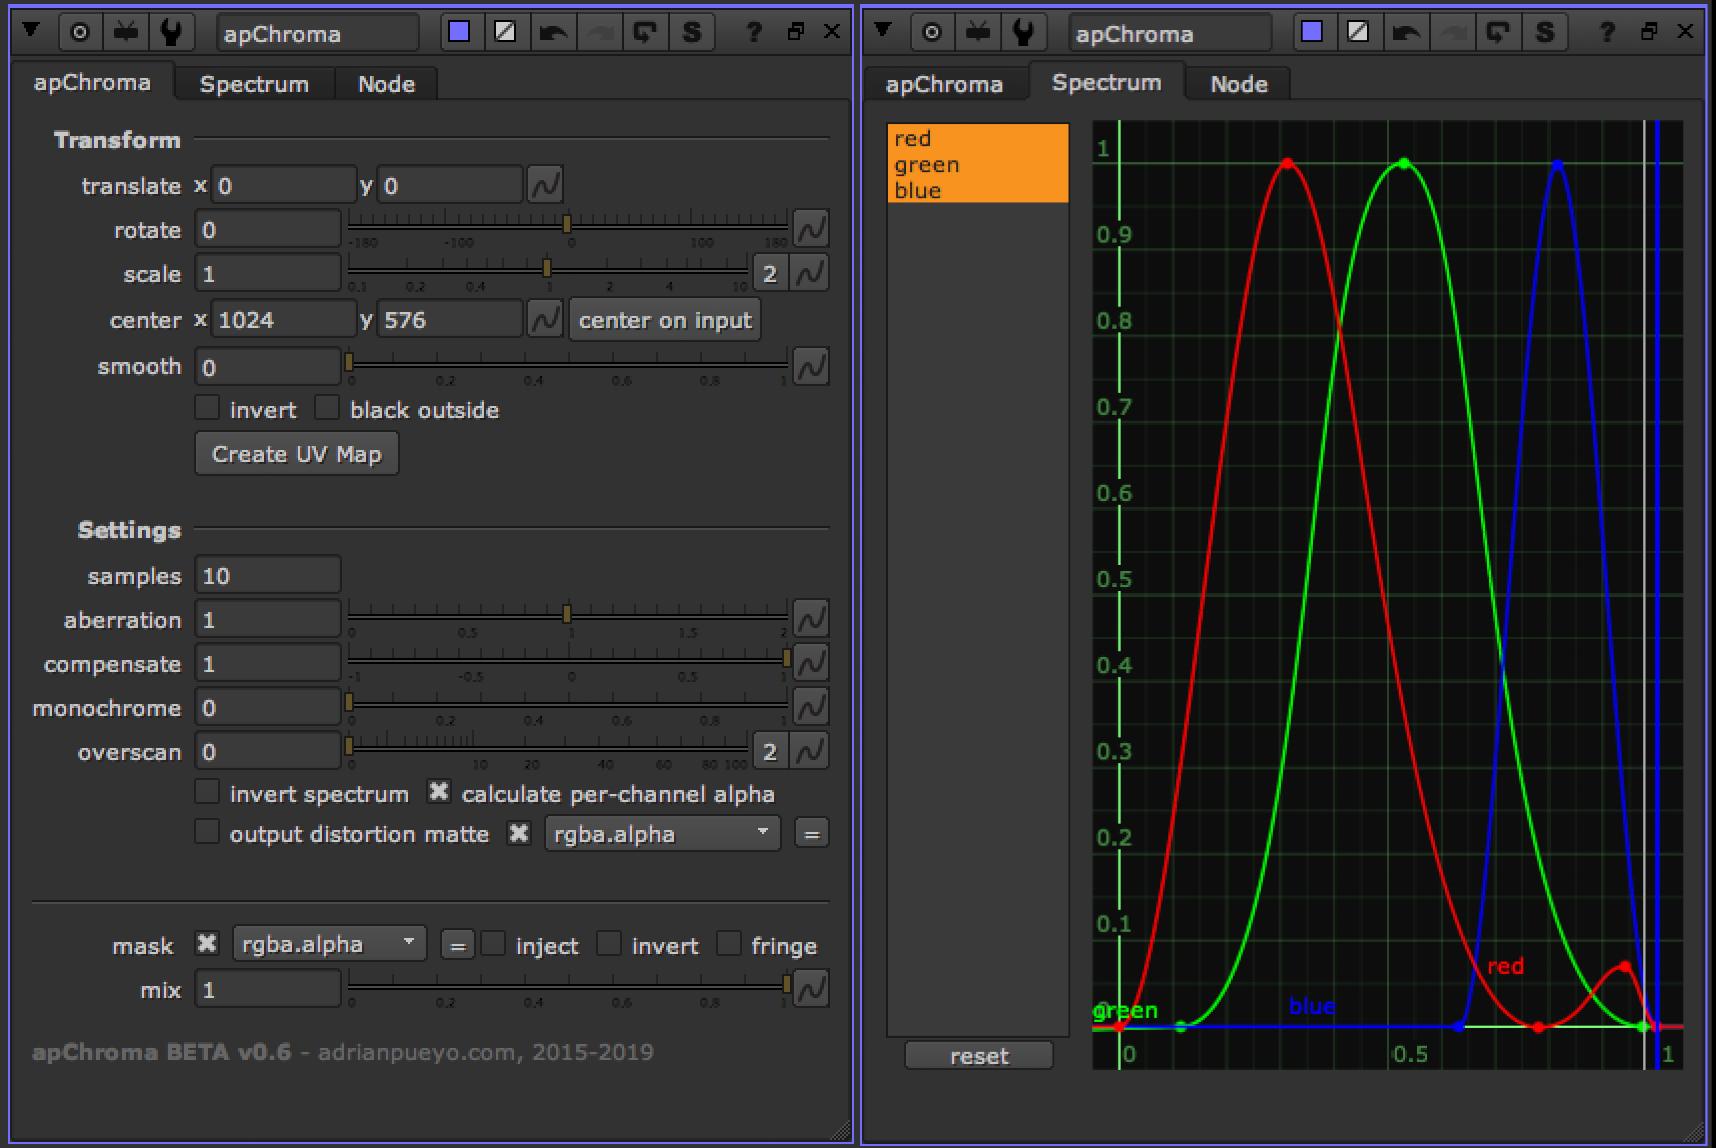Toggle the black outside checkbox
1716x1148 pixels.
coord(327,407)
